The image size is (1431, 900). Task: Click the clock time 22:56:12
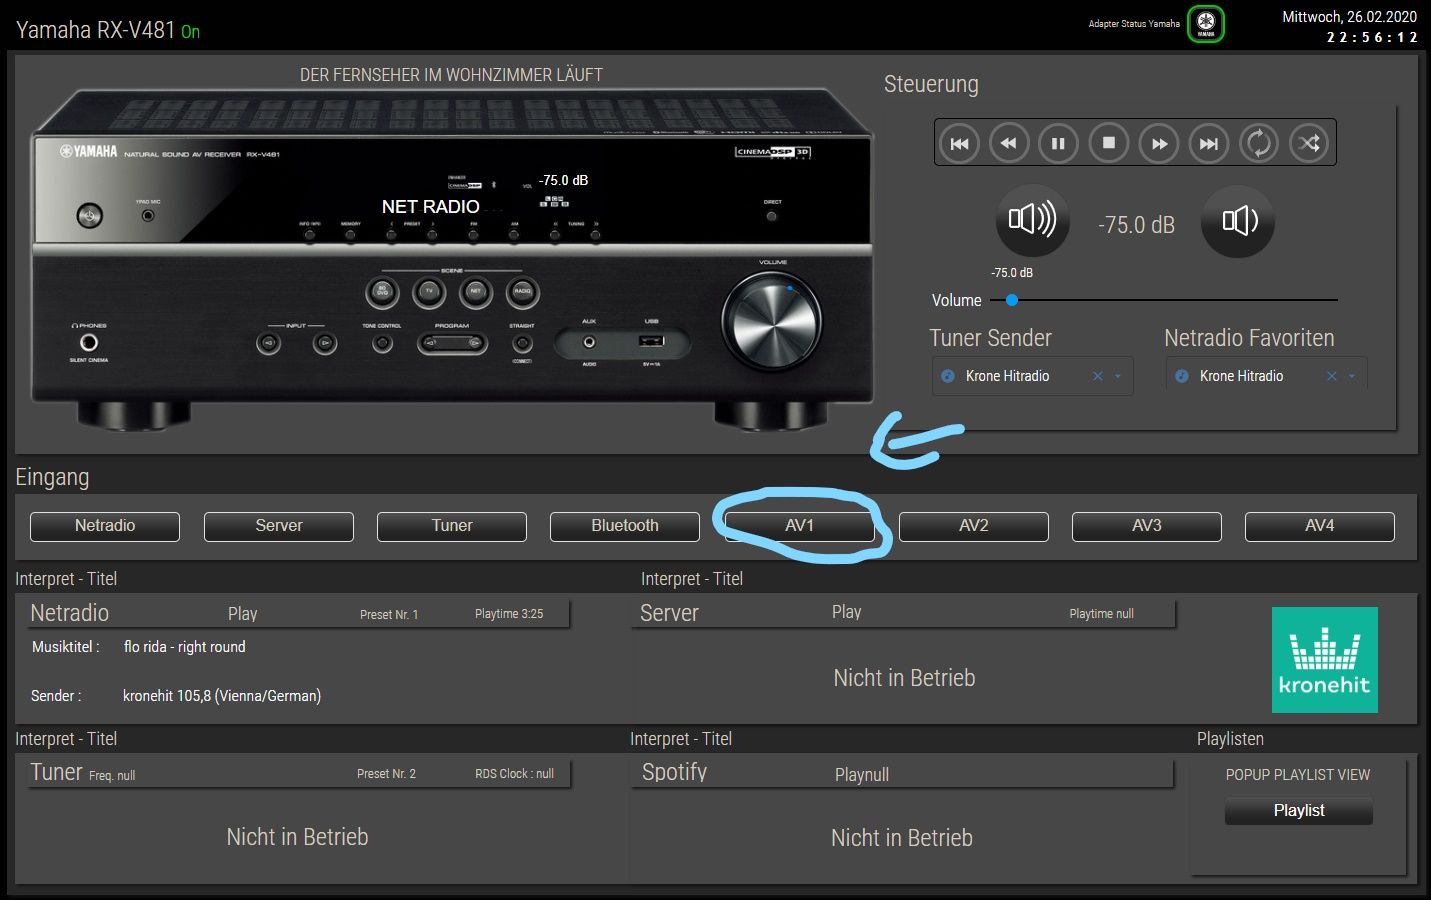click(x=1372, y=37)
